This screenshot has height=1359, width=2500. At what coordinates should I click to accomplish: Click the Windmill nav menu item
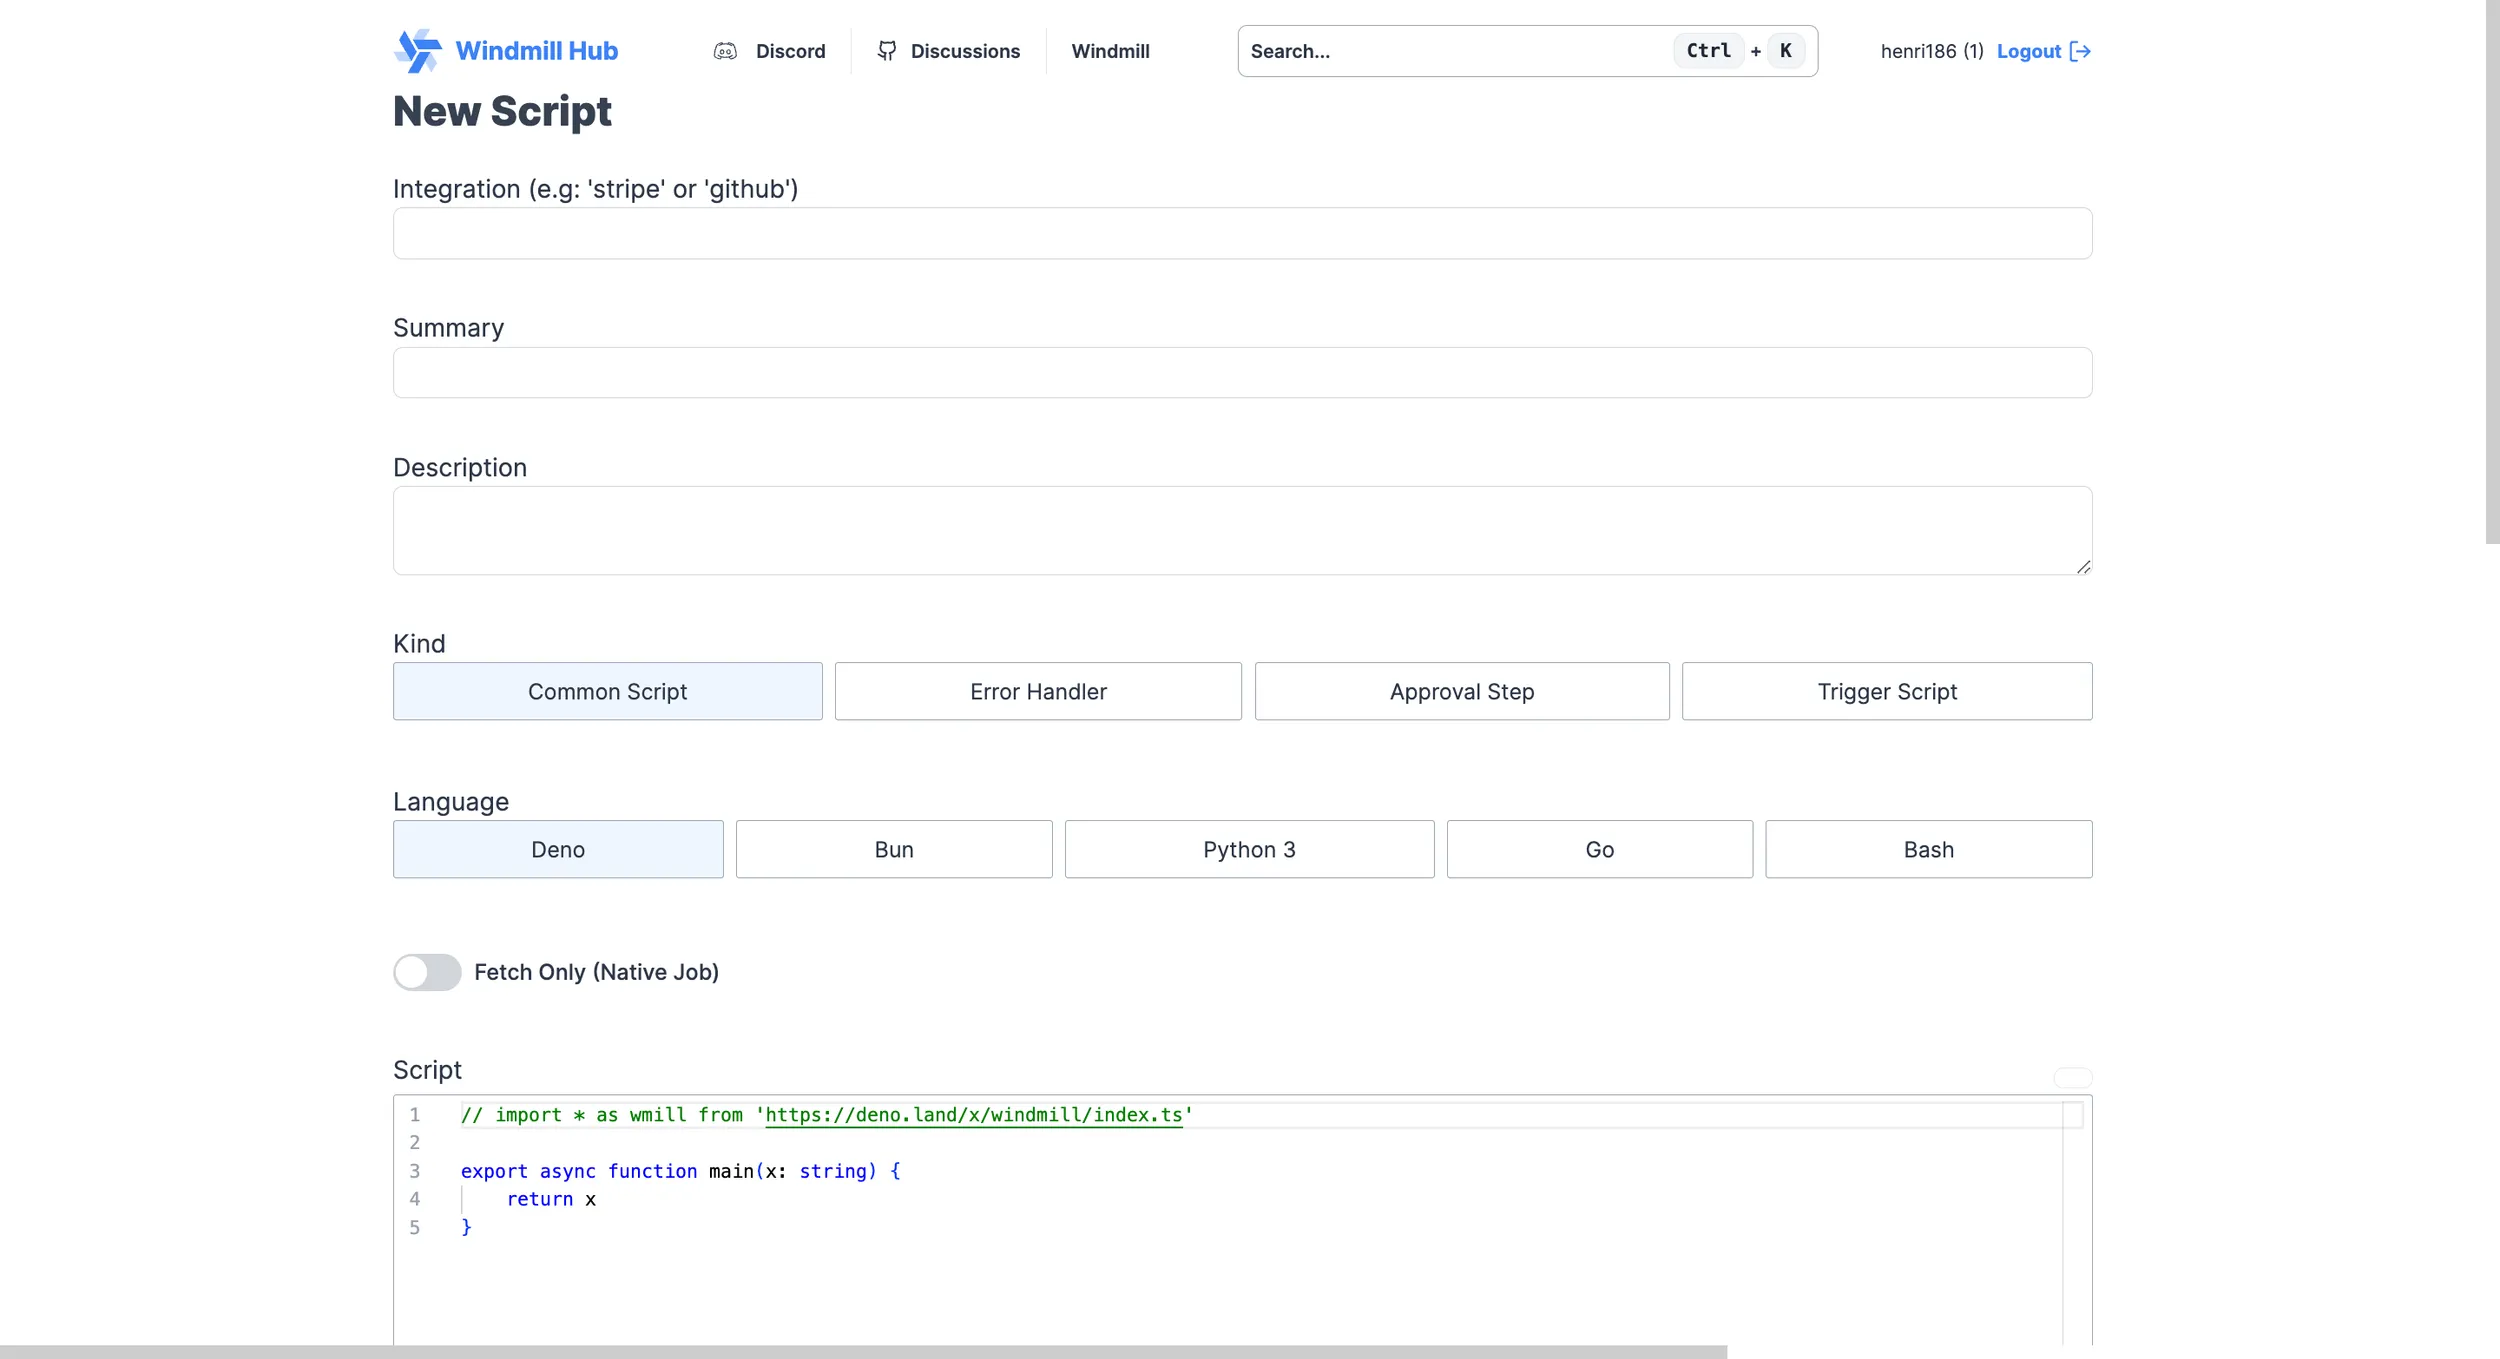pyautogui.click(x=1109, y=50)
